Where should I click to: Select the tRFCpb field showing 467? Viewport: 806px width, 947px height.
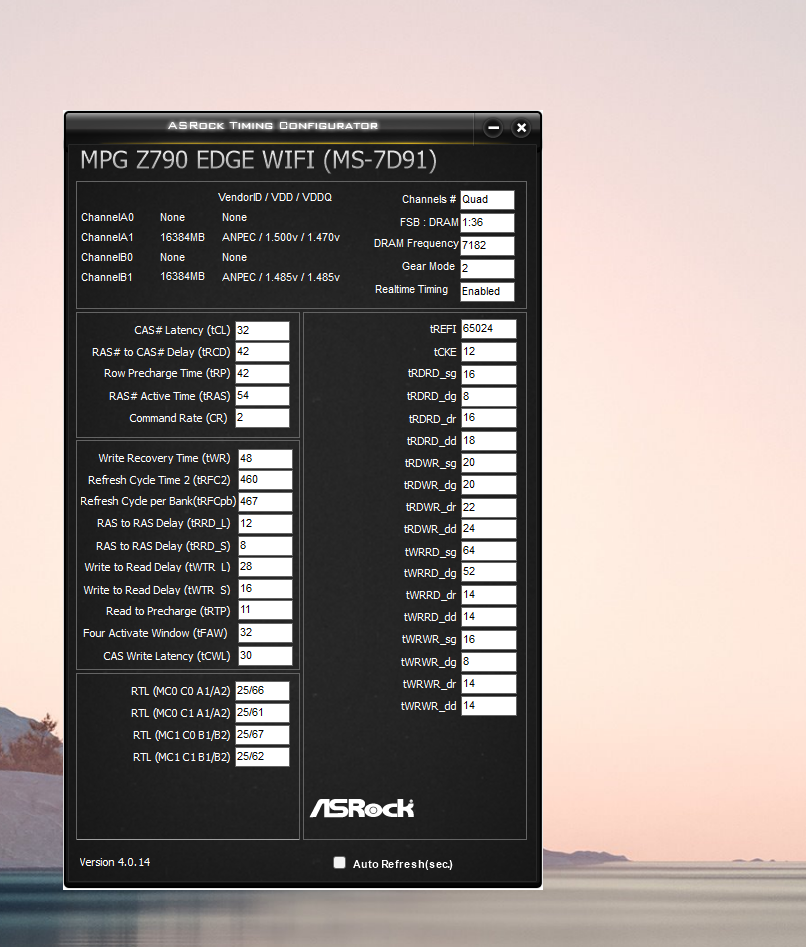[x=265, y=502]
